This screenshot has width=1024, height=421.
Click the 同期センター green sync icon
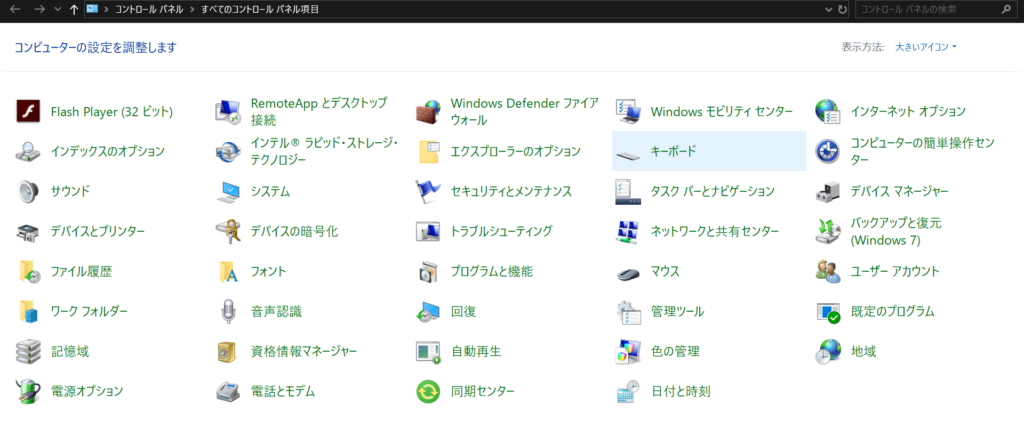(428, 392)
